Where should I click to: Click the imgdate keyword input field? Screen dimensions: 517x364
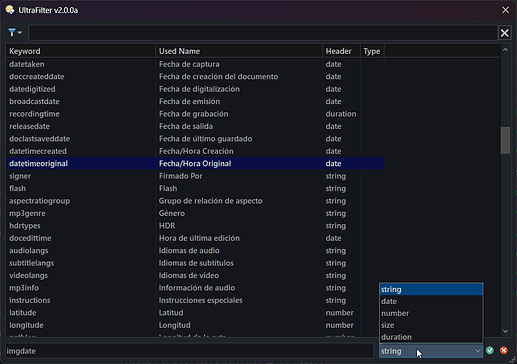189,351
